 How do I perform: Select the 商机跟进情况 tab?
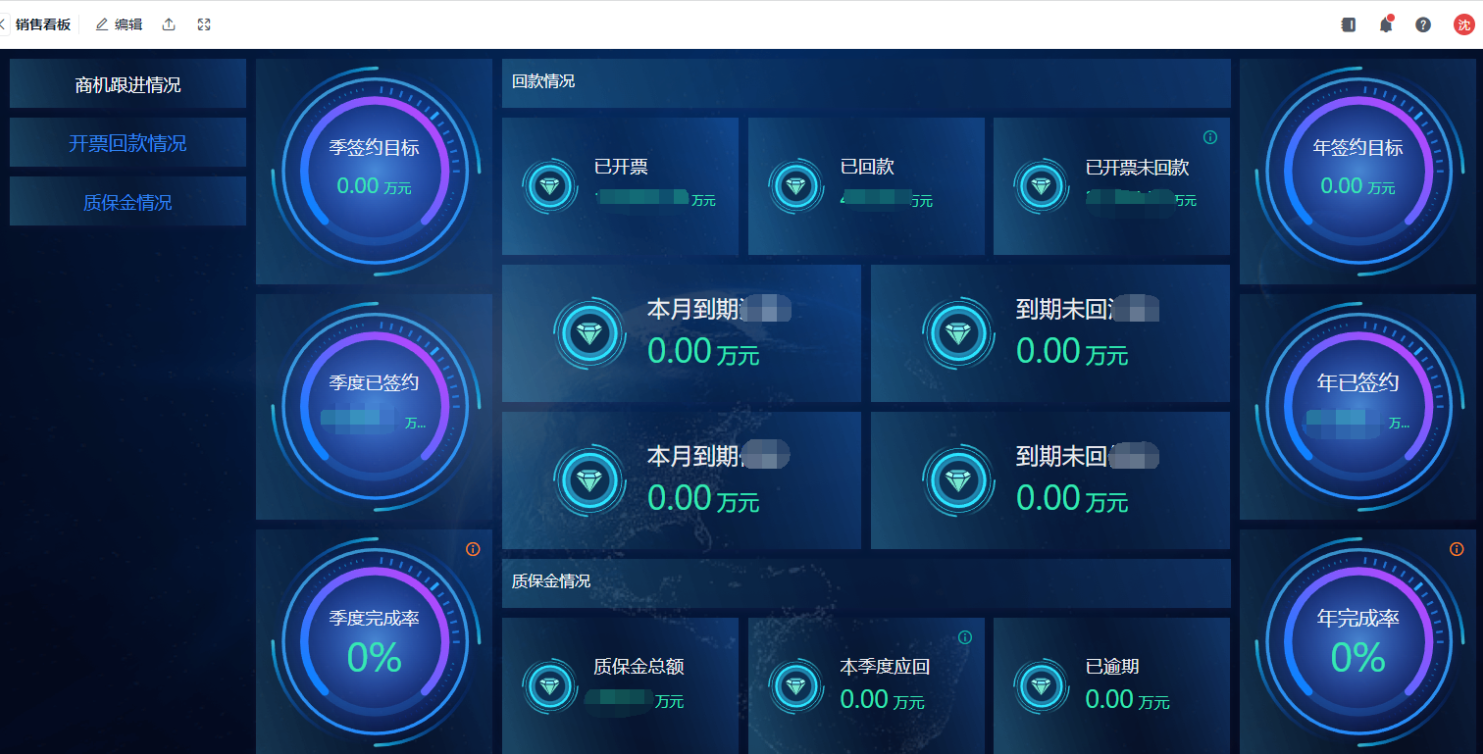pos(128,85)
